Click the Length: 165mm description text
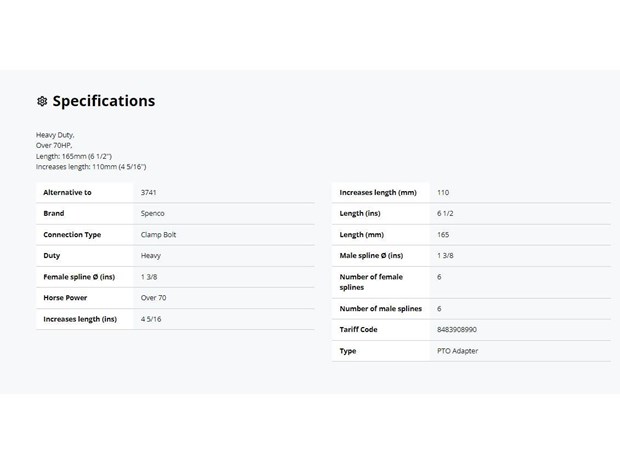620x465 pixels. point(74,156)
